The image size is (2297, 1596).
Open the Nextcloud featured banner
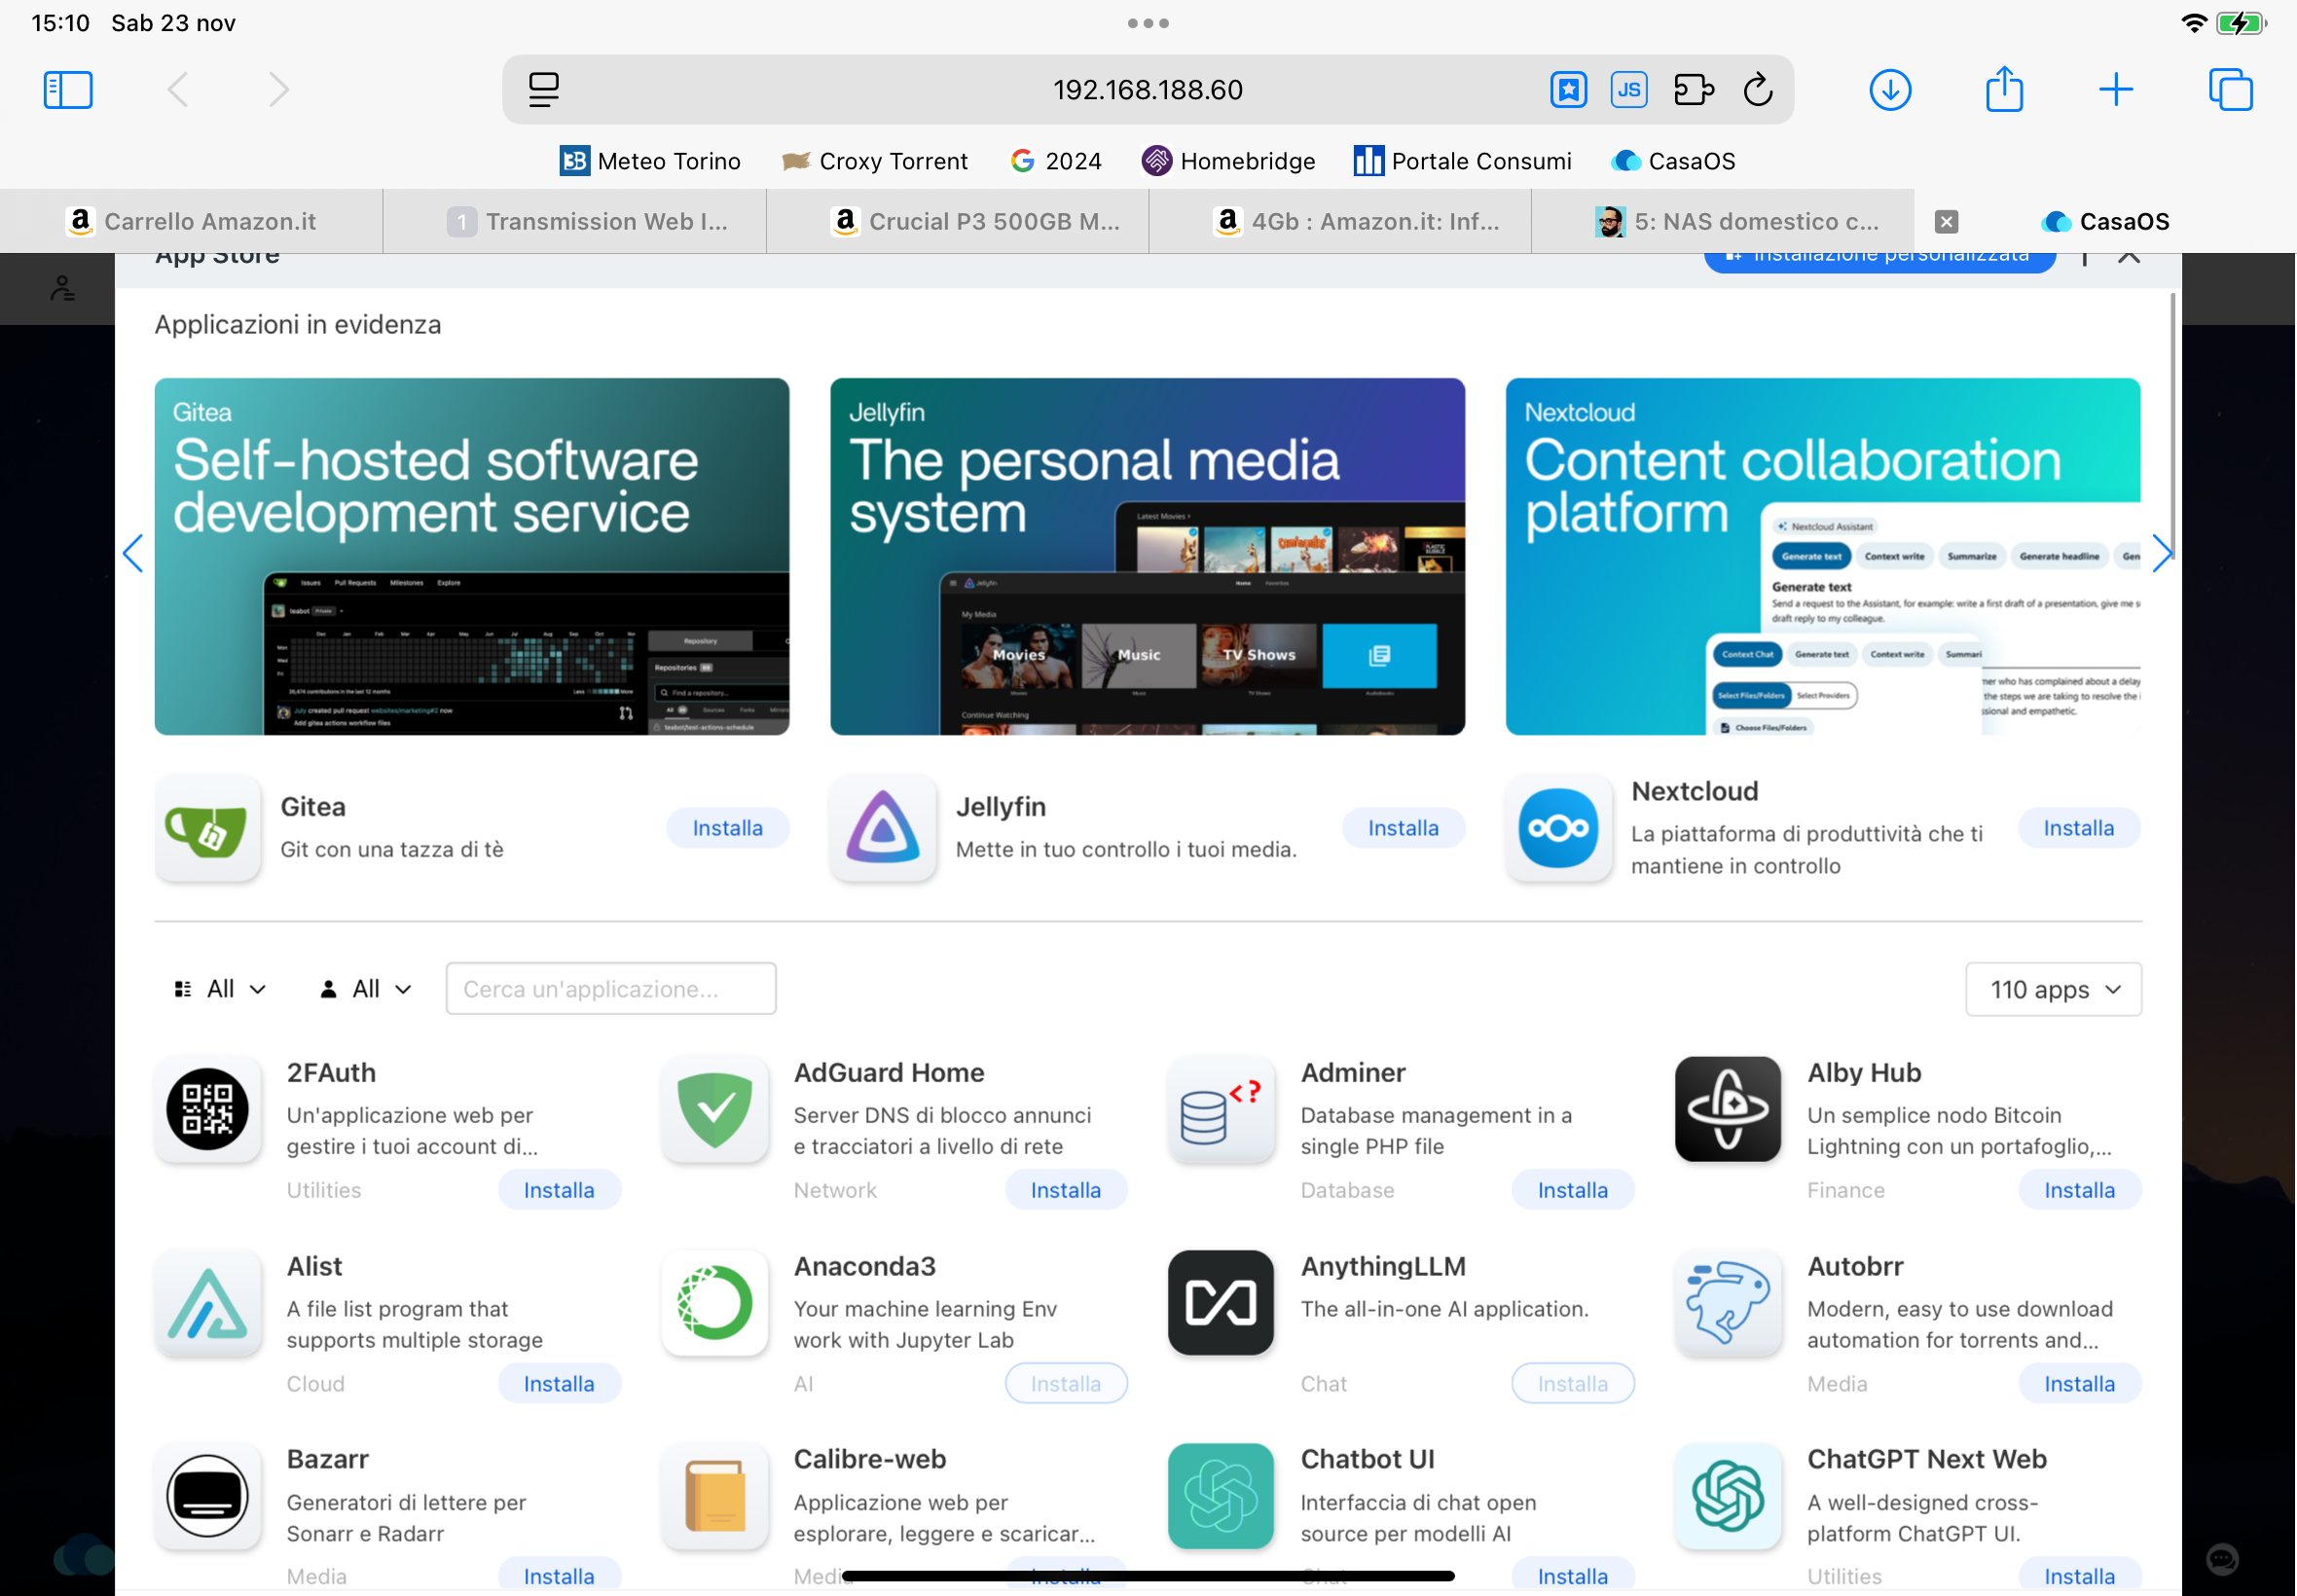pos(1822,556)
